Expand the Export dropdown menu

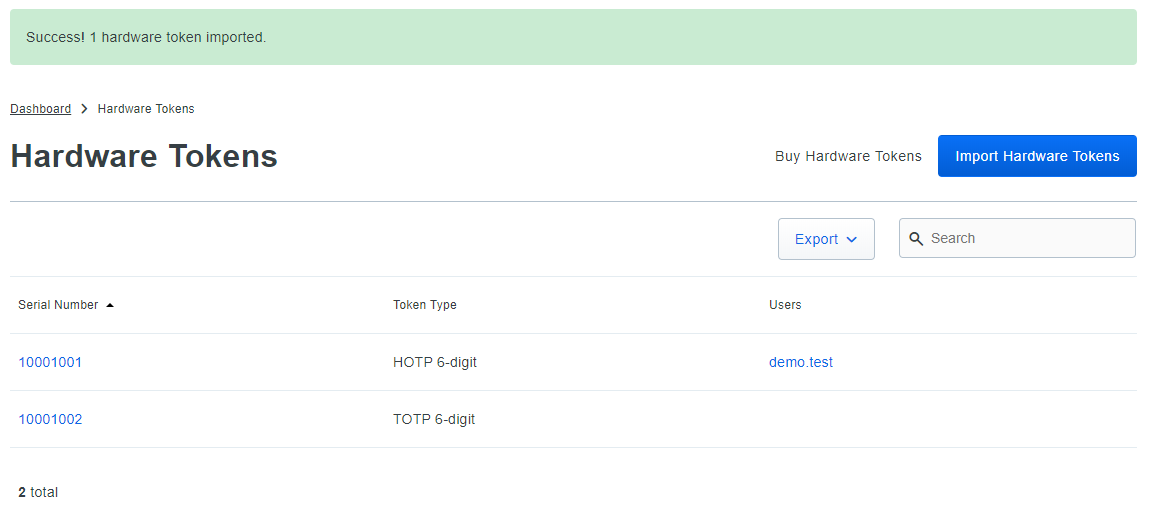click(826, 239)
